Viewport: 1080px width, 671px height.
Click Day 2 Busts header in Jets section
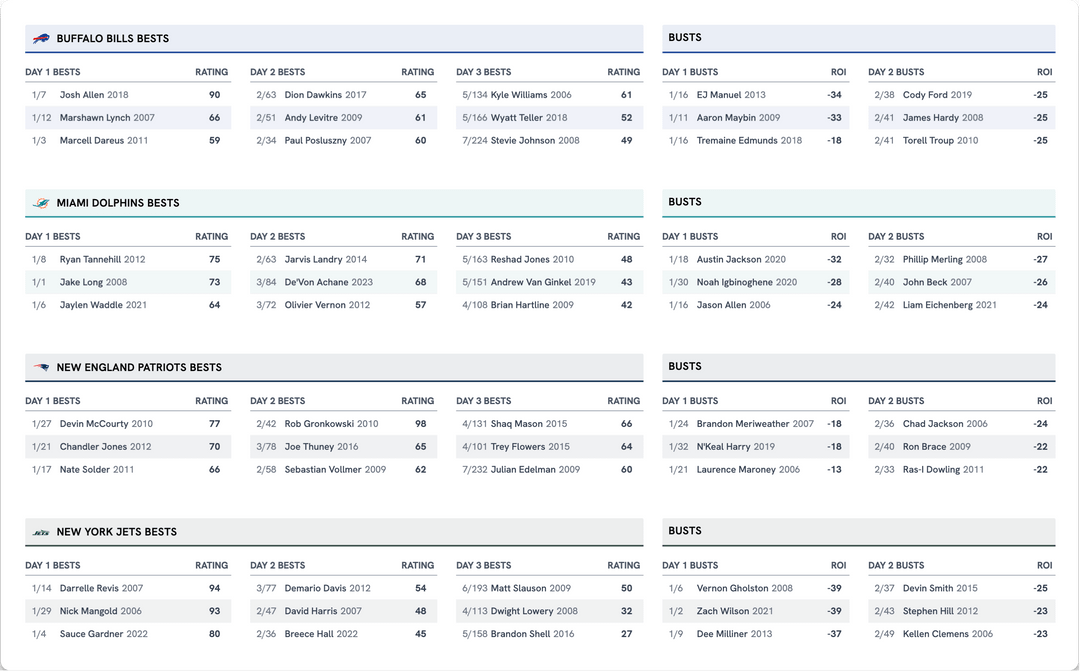click(896, 566)
